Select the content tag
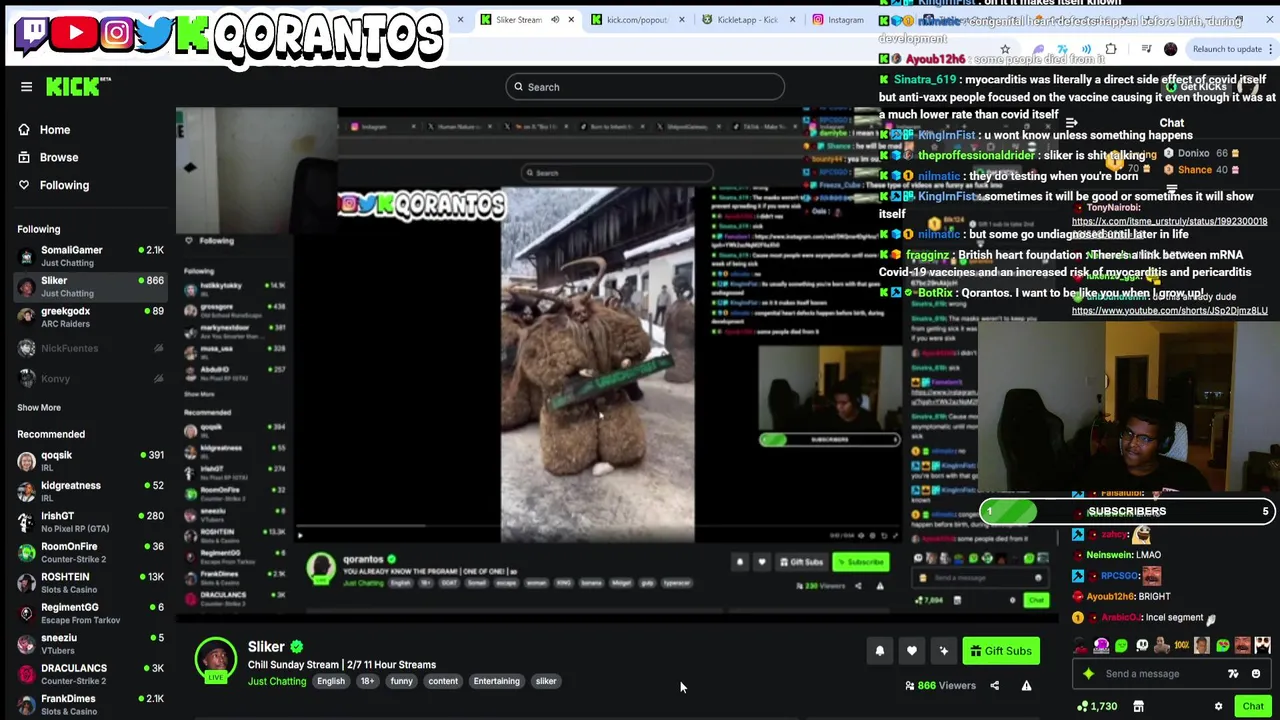This screenshot has height=720, width=1280. (x=443, y=681)
